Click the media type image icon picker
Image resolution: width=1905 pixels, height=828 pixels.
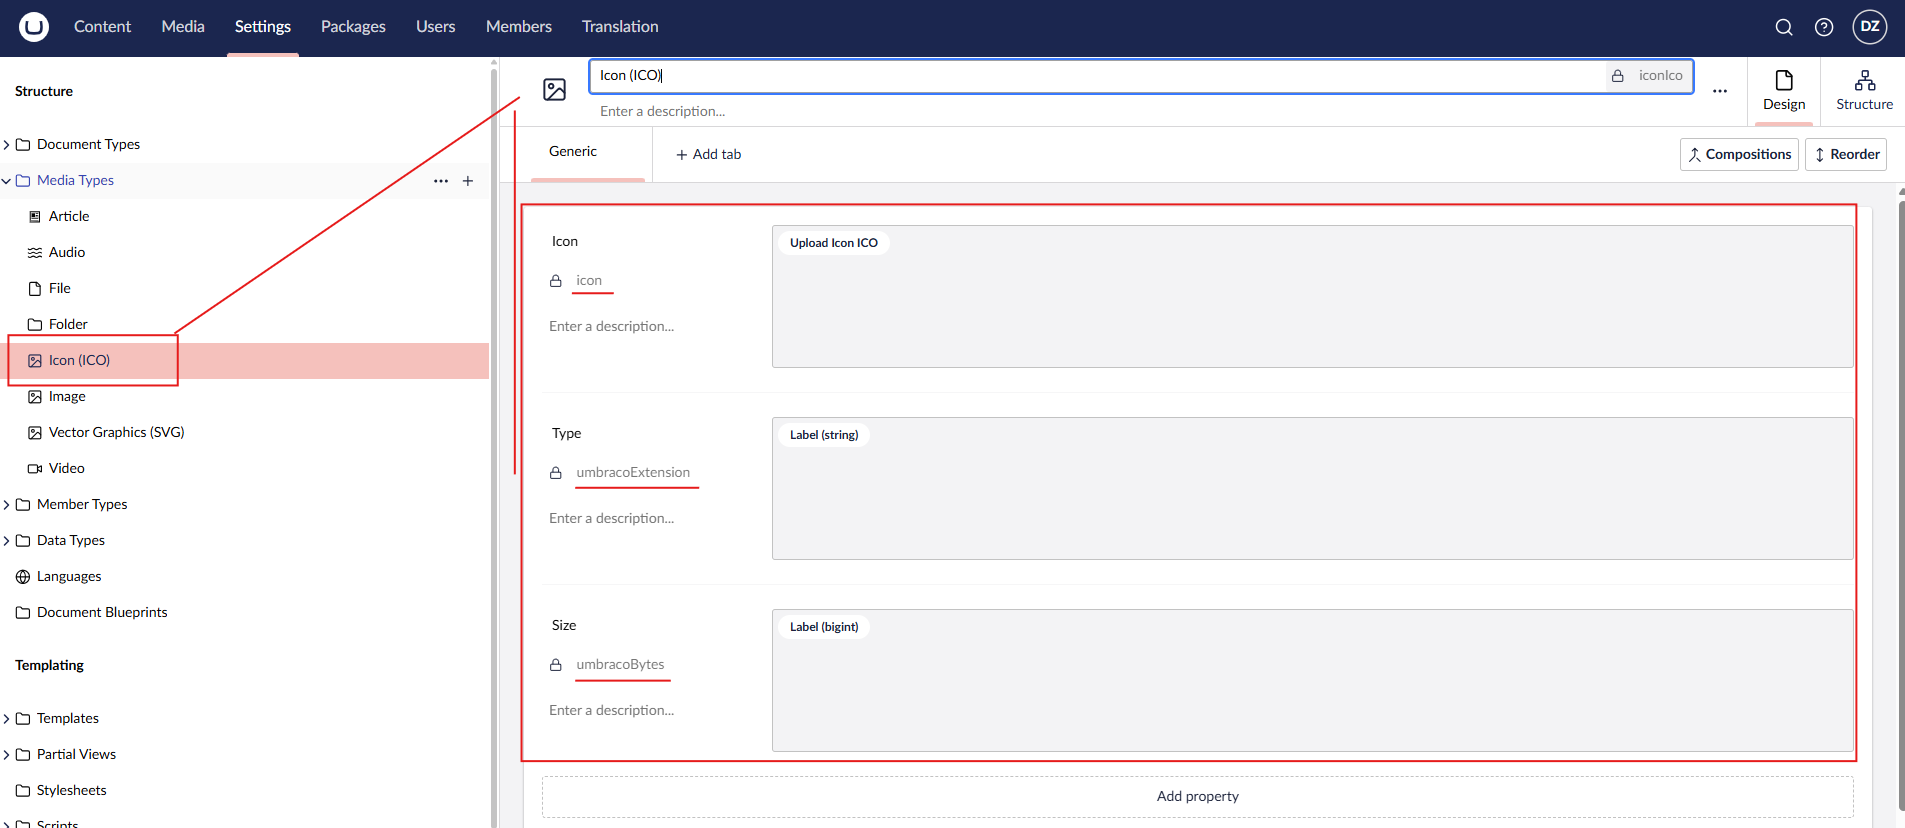pos(554,90)
